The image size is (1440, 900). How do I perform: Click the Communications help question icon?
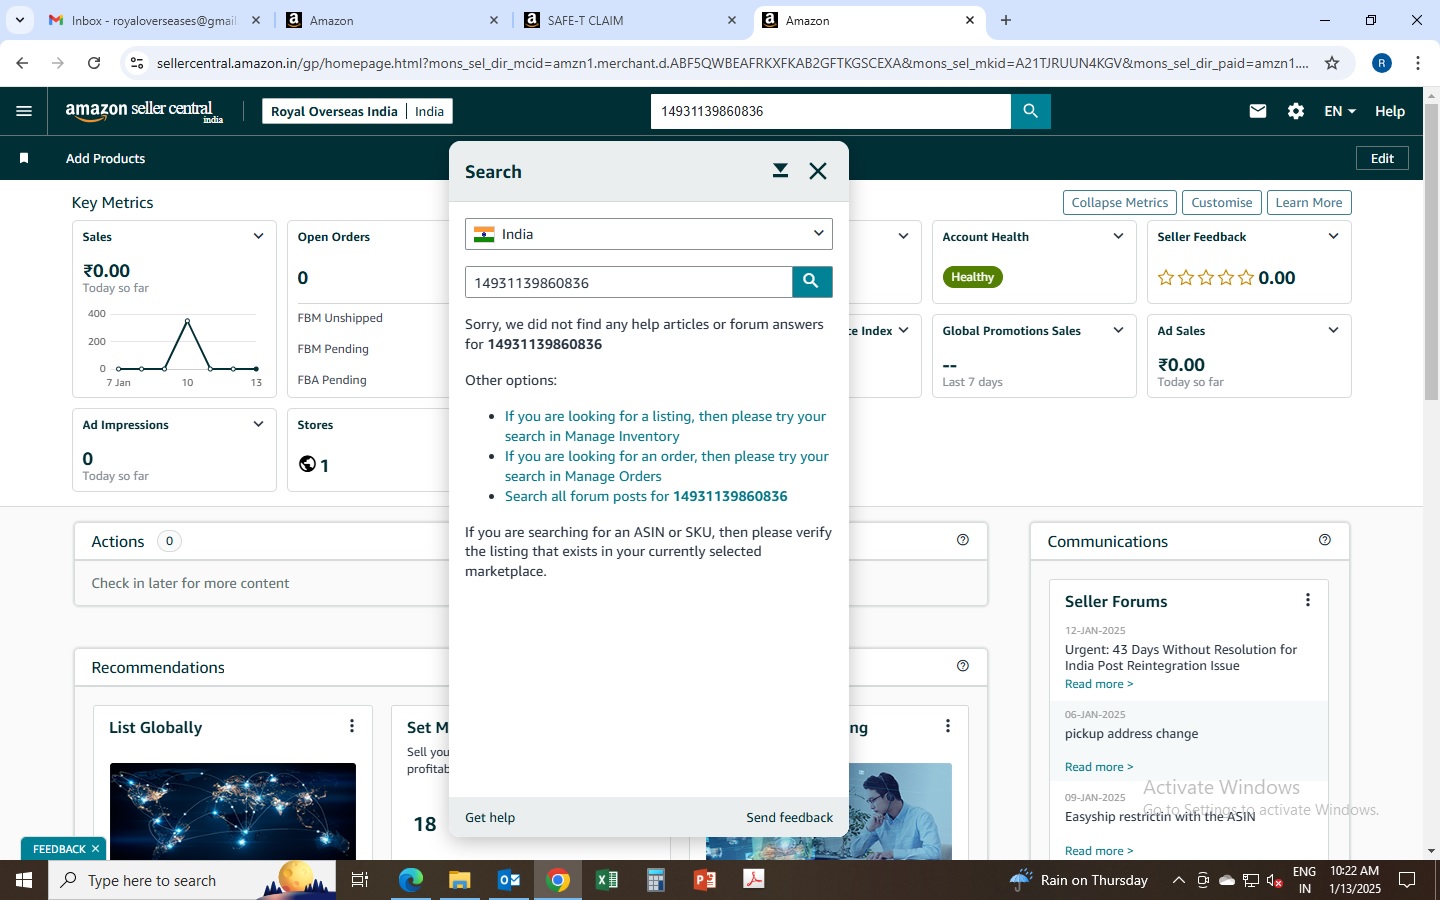click(1325, 540)
